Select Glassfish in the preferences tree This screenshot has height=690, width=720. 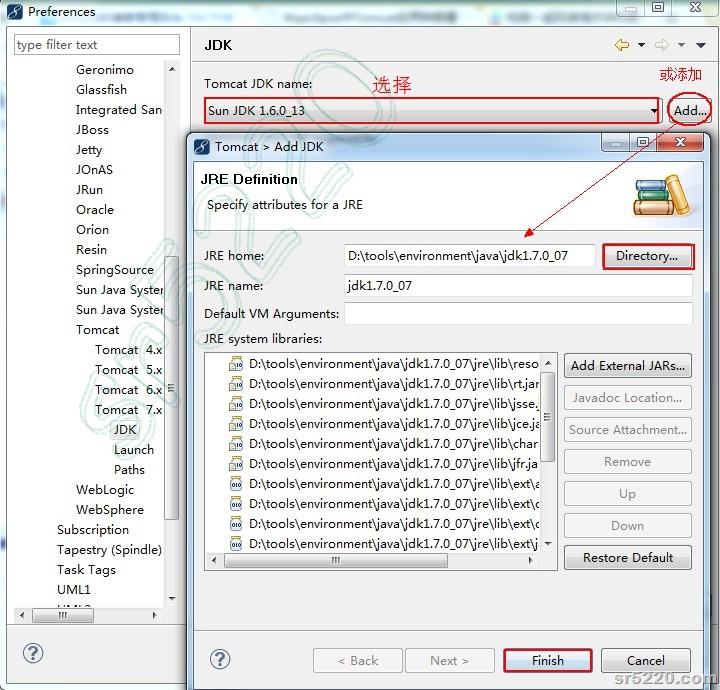[101, 90]
